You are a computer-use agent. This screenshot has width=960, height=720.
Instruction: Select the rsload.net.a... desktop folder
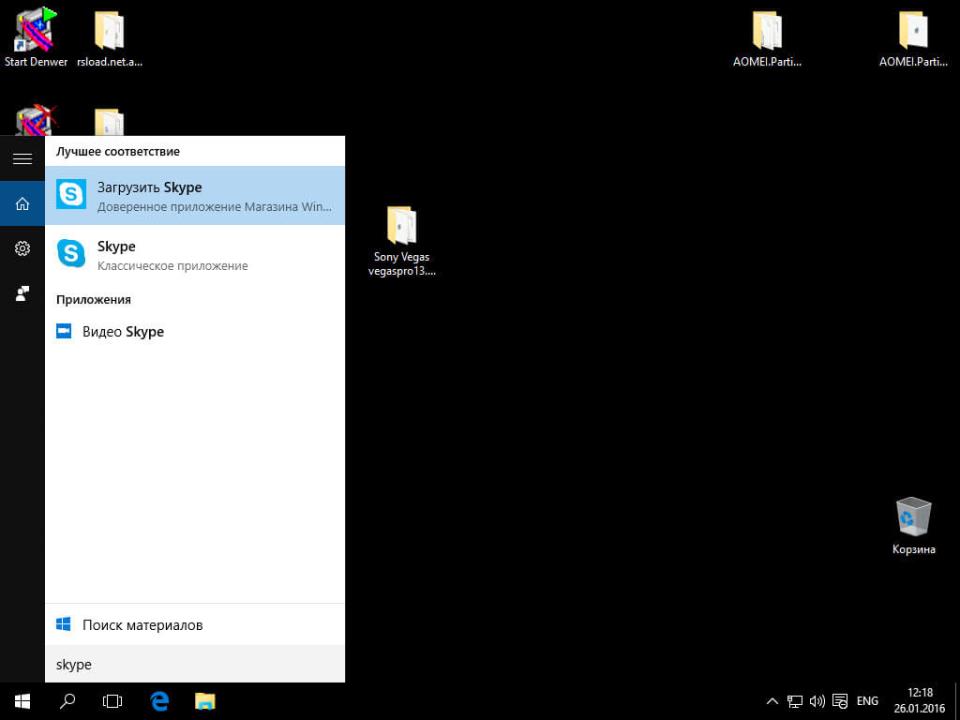pyautogui.click(x=110, y=37)
